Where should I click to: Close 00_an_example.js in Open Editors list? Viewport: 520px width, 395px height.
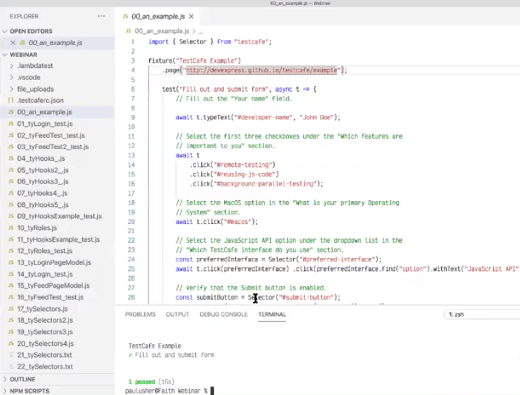[13, 43]
